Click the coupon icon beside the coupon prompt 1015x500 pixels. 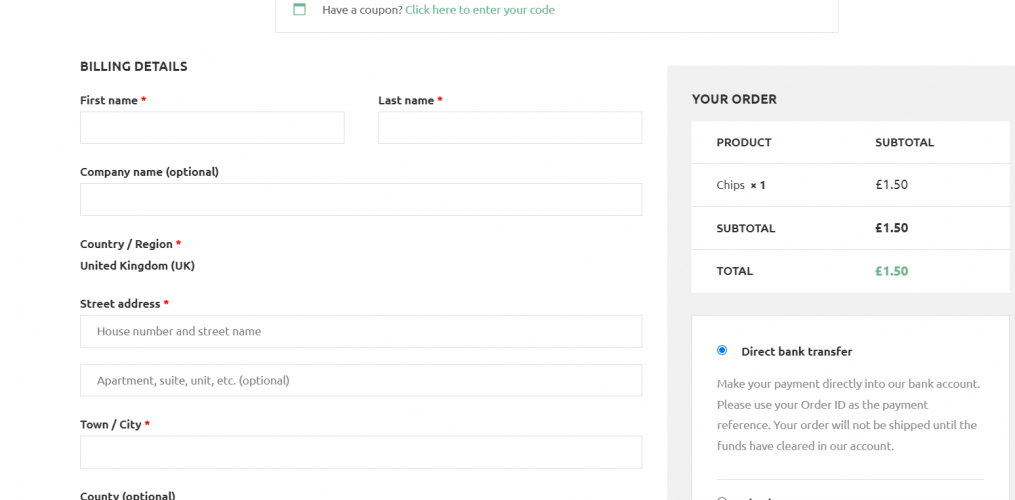click(299, 10)
